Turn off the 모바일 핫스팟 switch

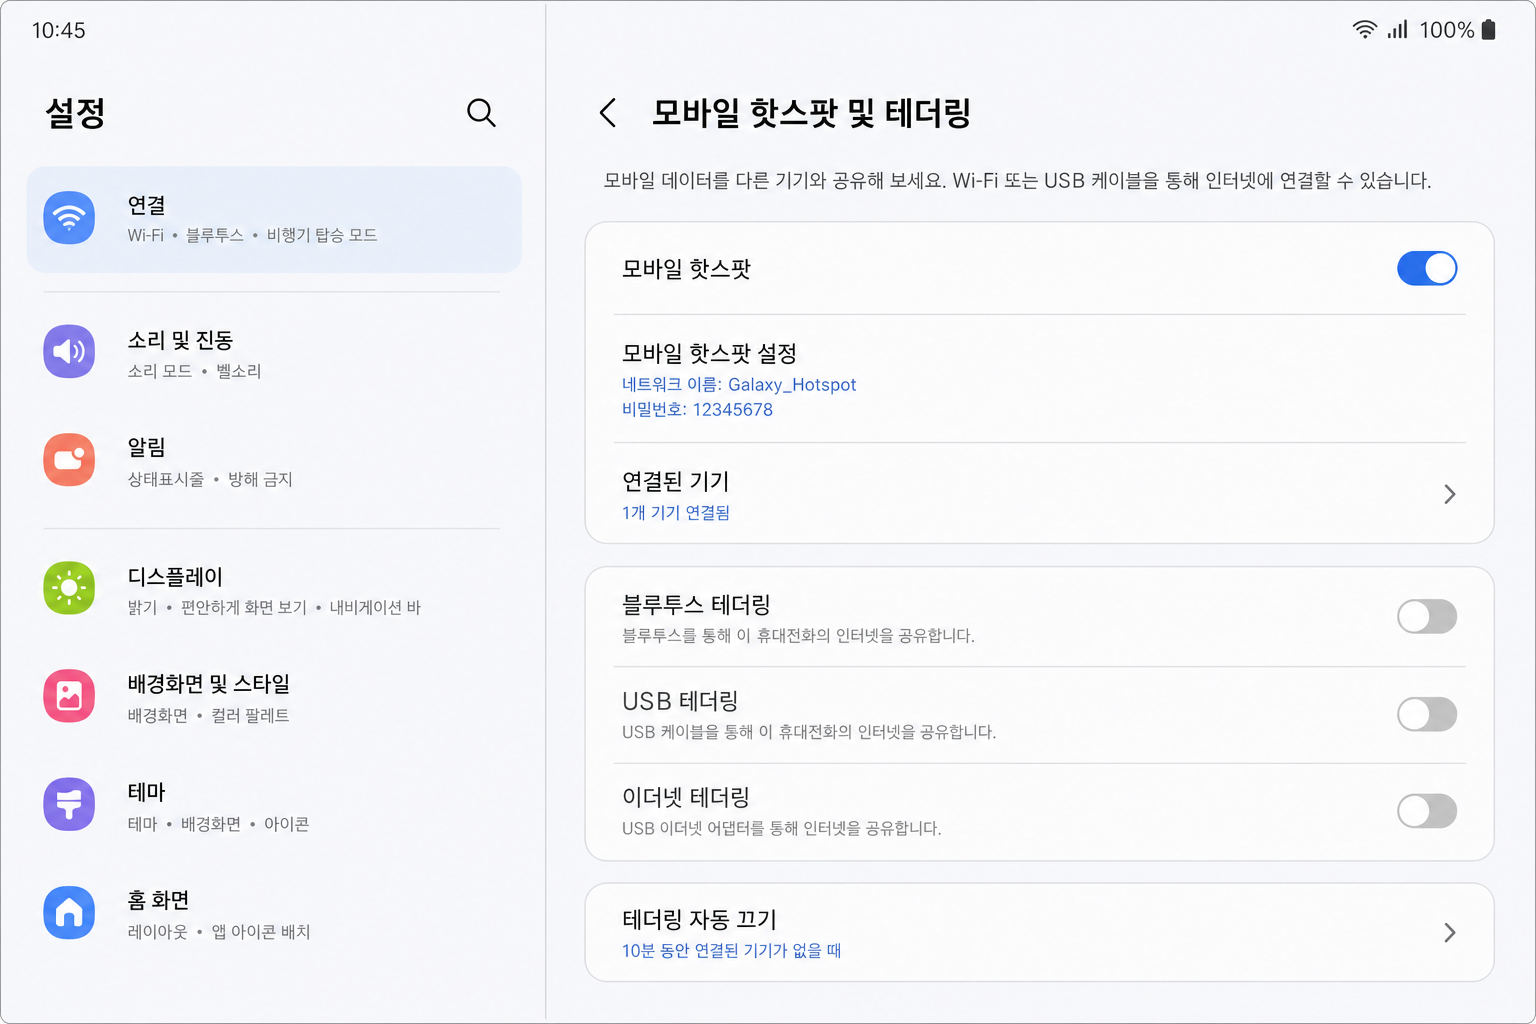coord(1426,269)
